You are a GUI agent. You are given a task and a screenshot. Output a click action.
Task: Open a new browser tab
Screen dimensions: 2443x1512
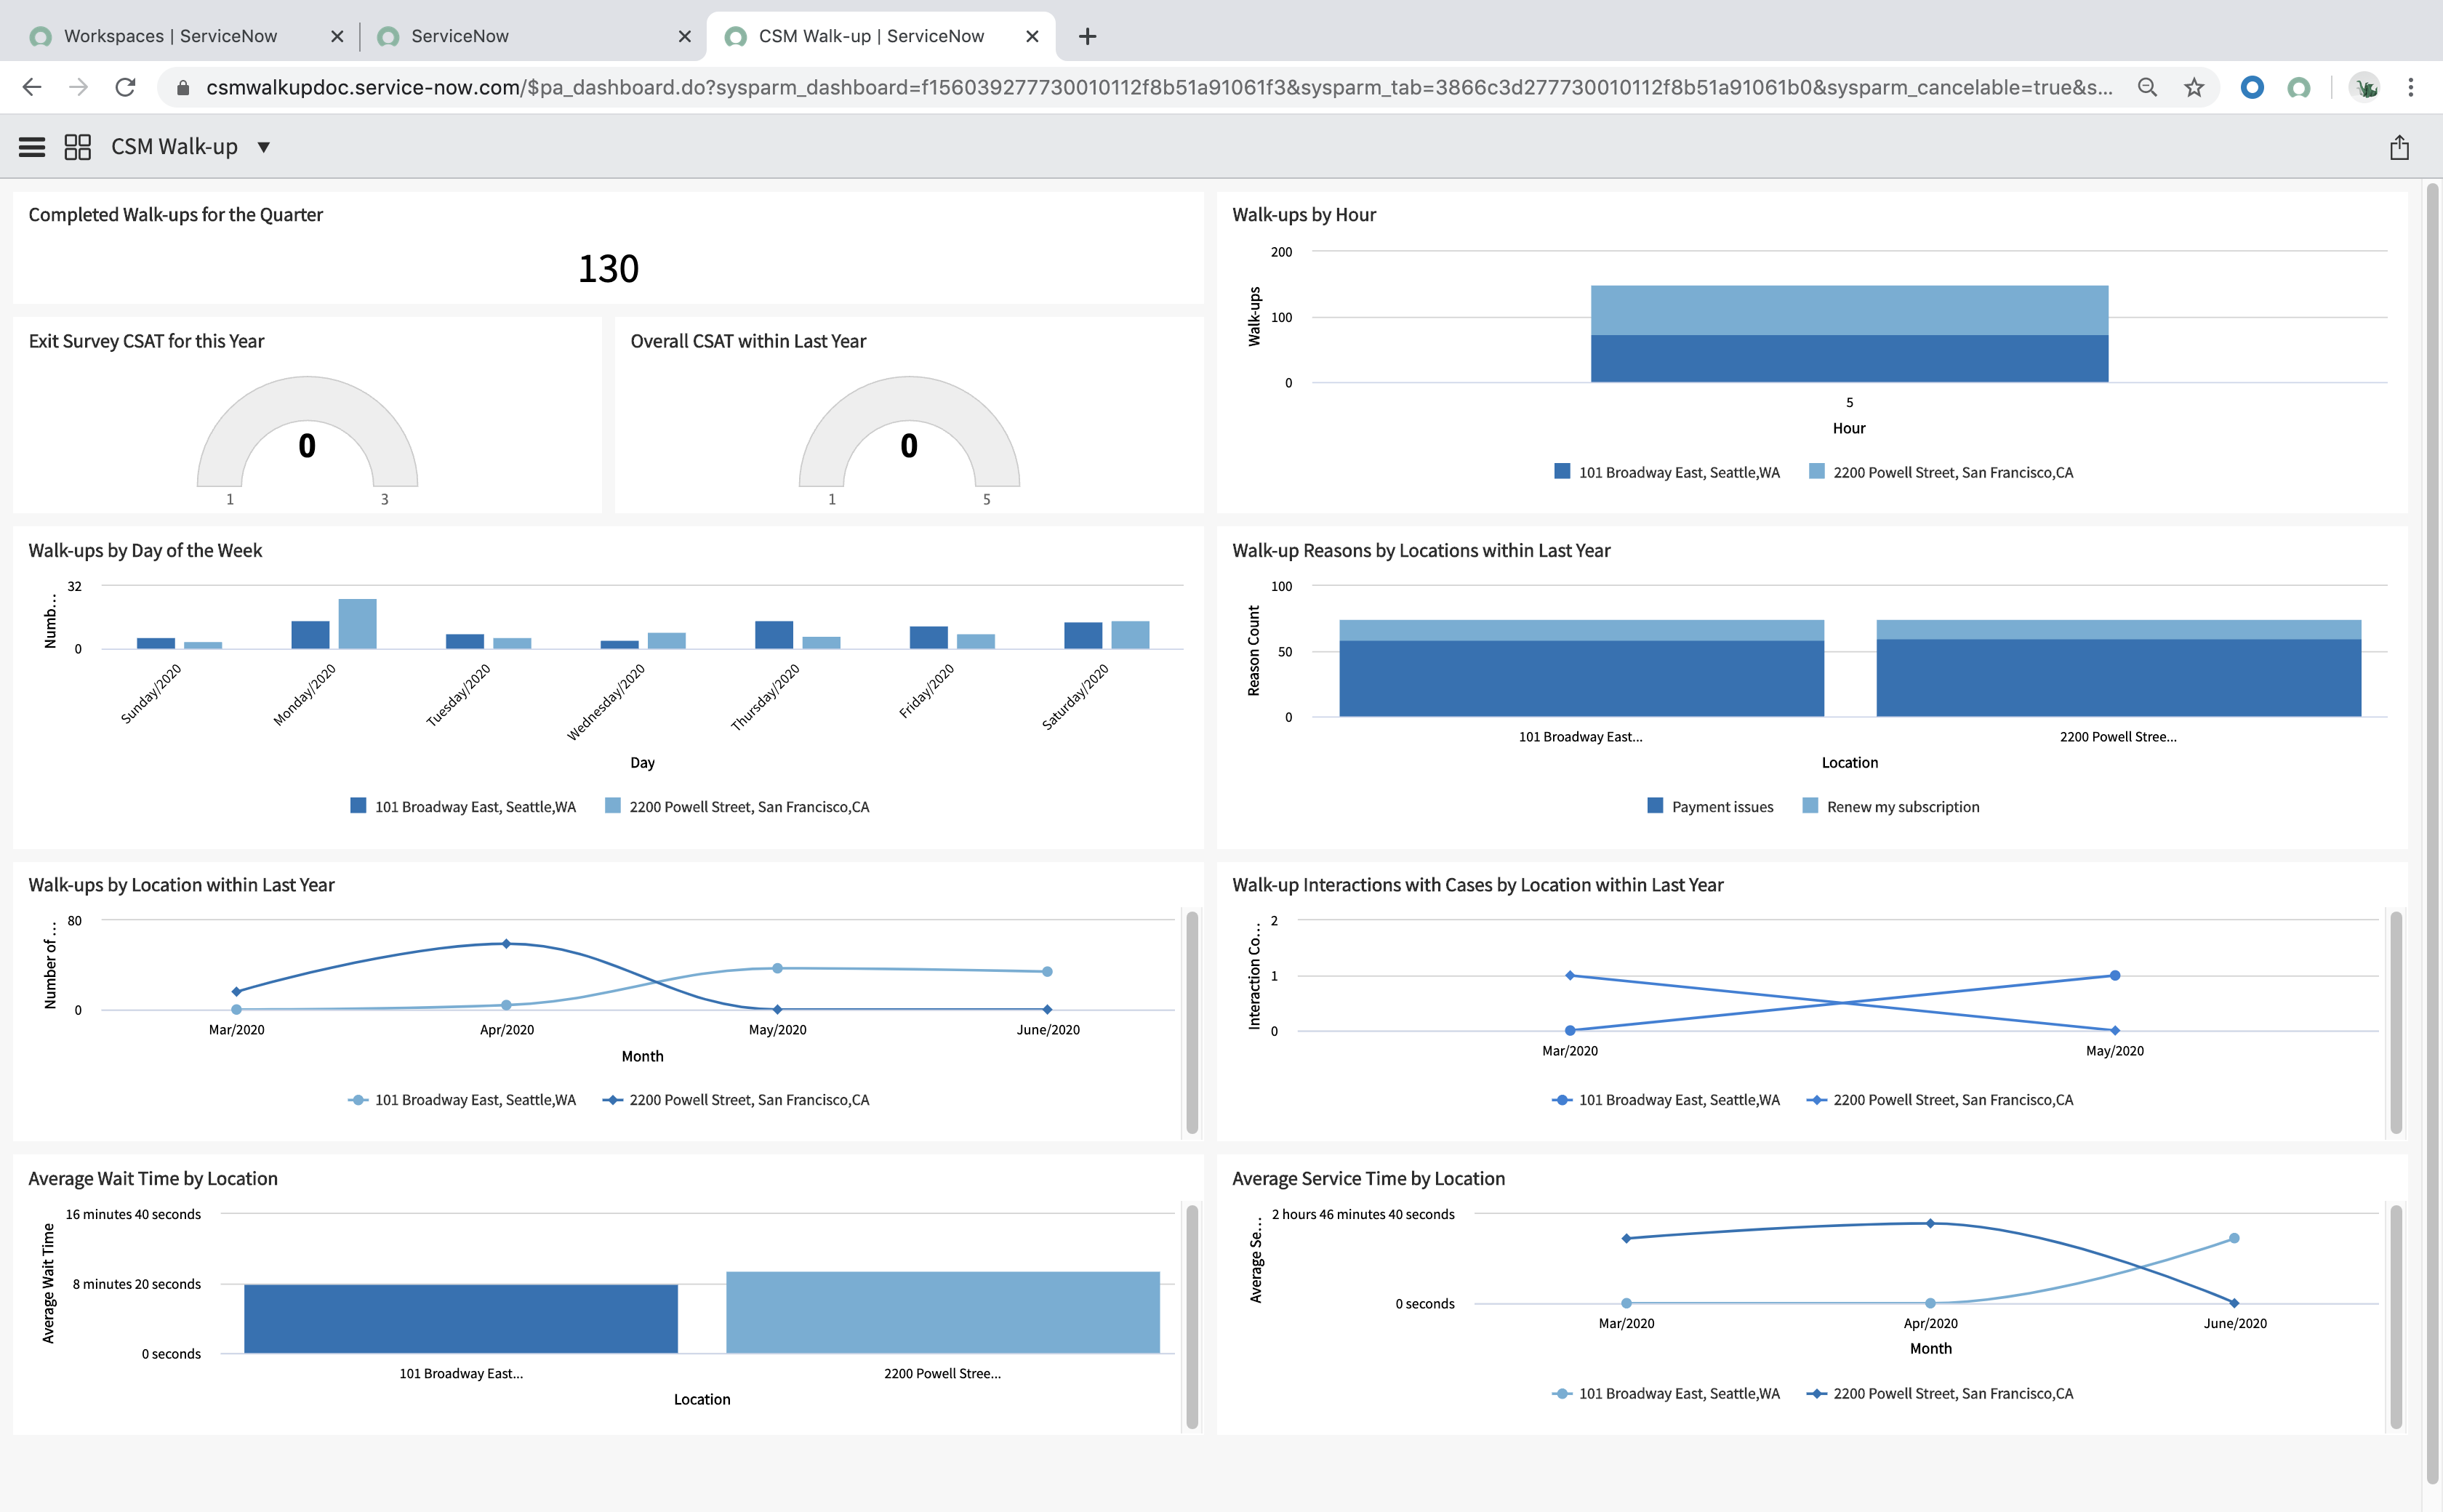(x=1088, y=36)
